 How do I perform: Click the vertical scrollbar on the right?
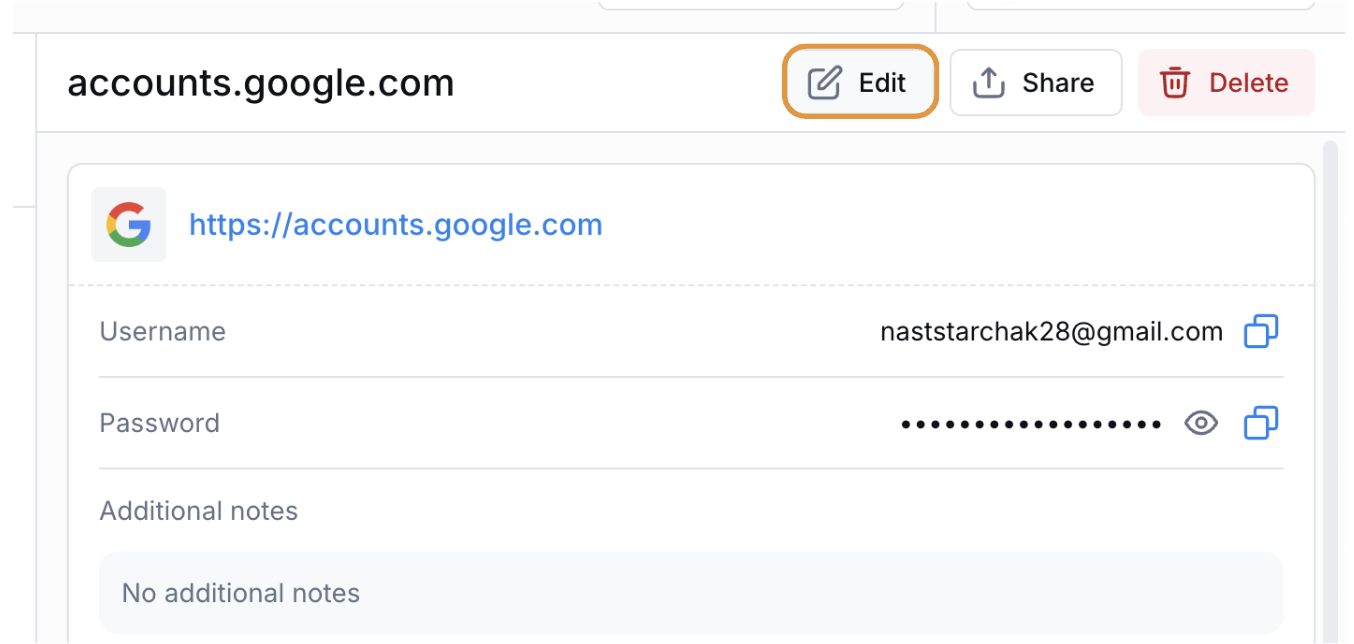tap(1330, 392)
